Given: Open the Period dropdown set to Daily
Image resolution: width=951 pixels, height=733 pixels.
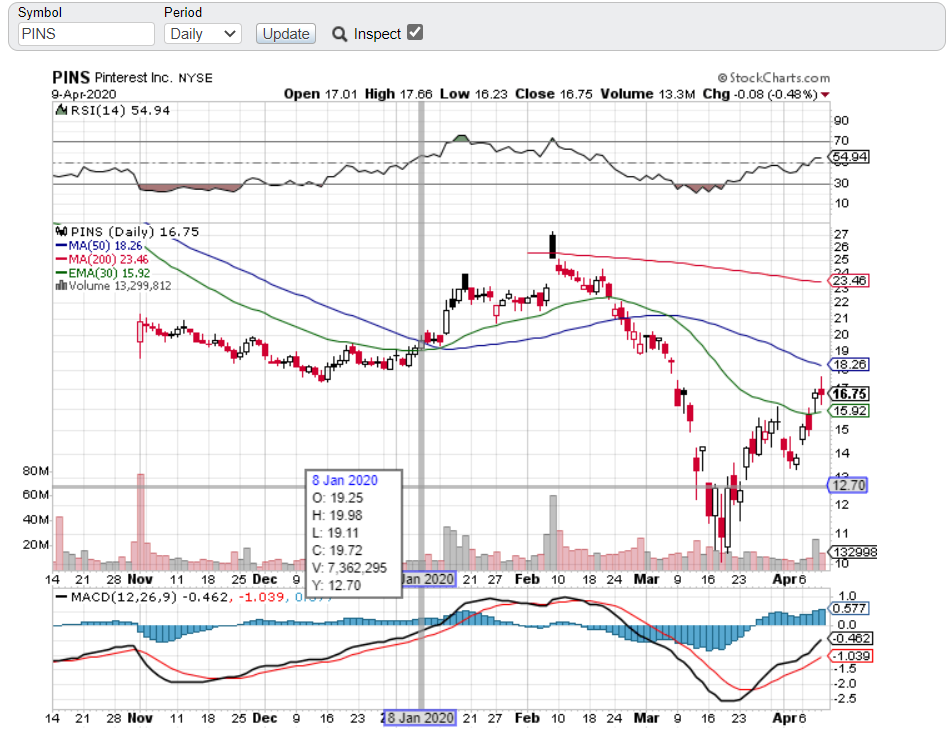Looking at the screenshot, I should tap(202, 34).
